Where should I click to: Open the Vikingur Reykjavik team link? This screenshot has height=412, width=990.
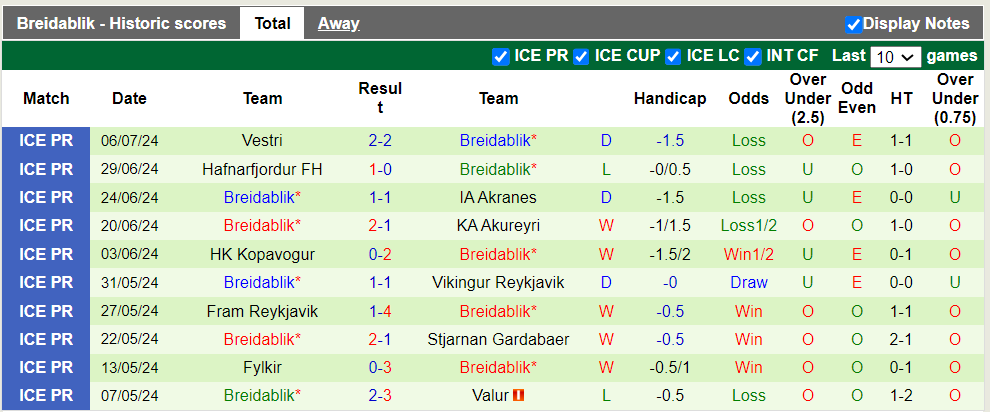(498, 283)
